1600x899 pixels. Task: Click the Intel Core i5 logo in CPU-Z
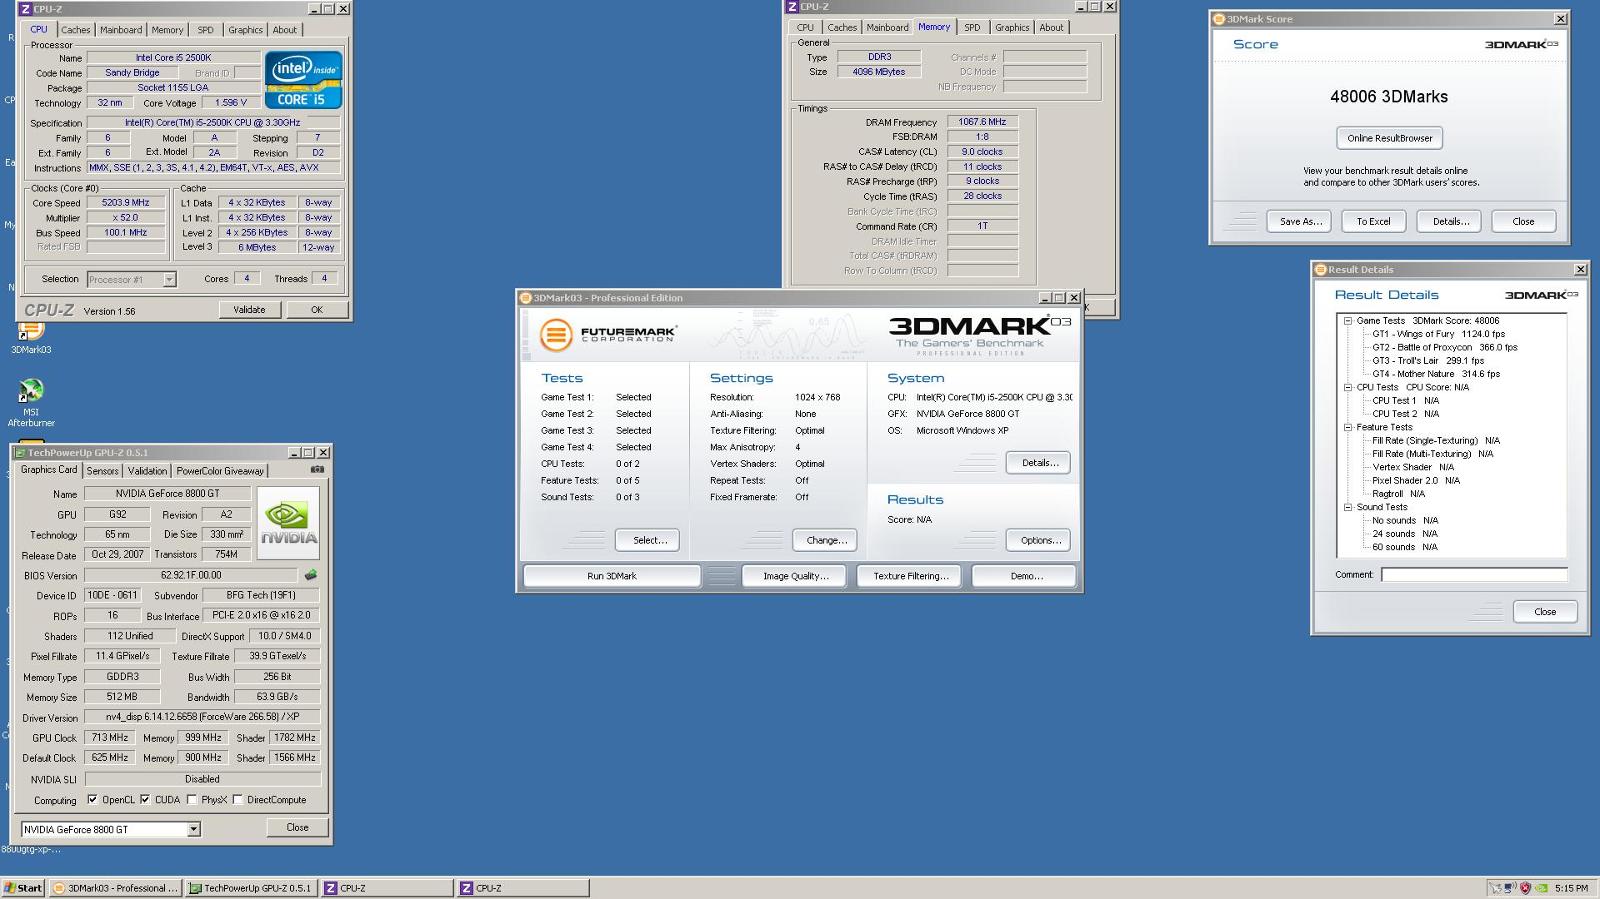pyautogui.click(x=303, y=80)
